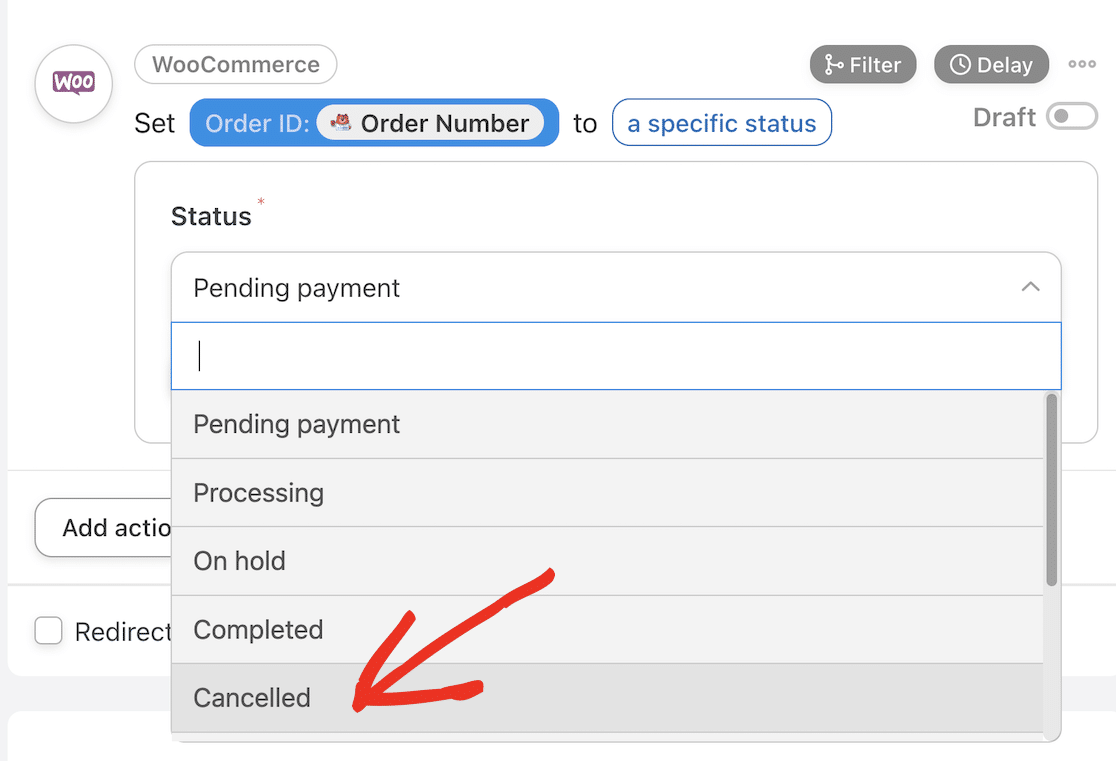Check the Redirect checkbox
Image resolution: width=1116 pixels, height=761 pixels.
point(48,631)
